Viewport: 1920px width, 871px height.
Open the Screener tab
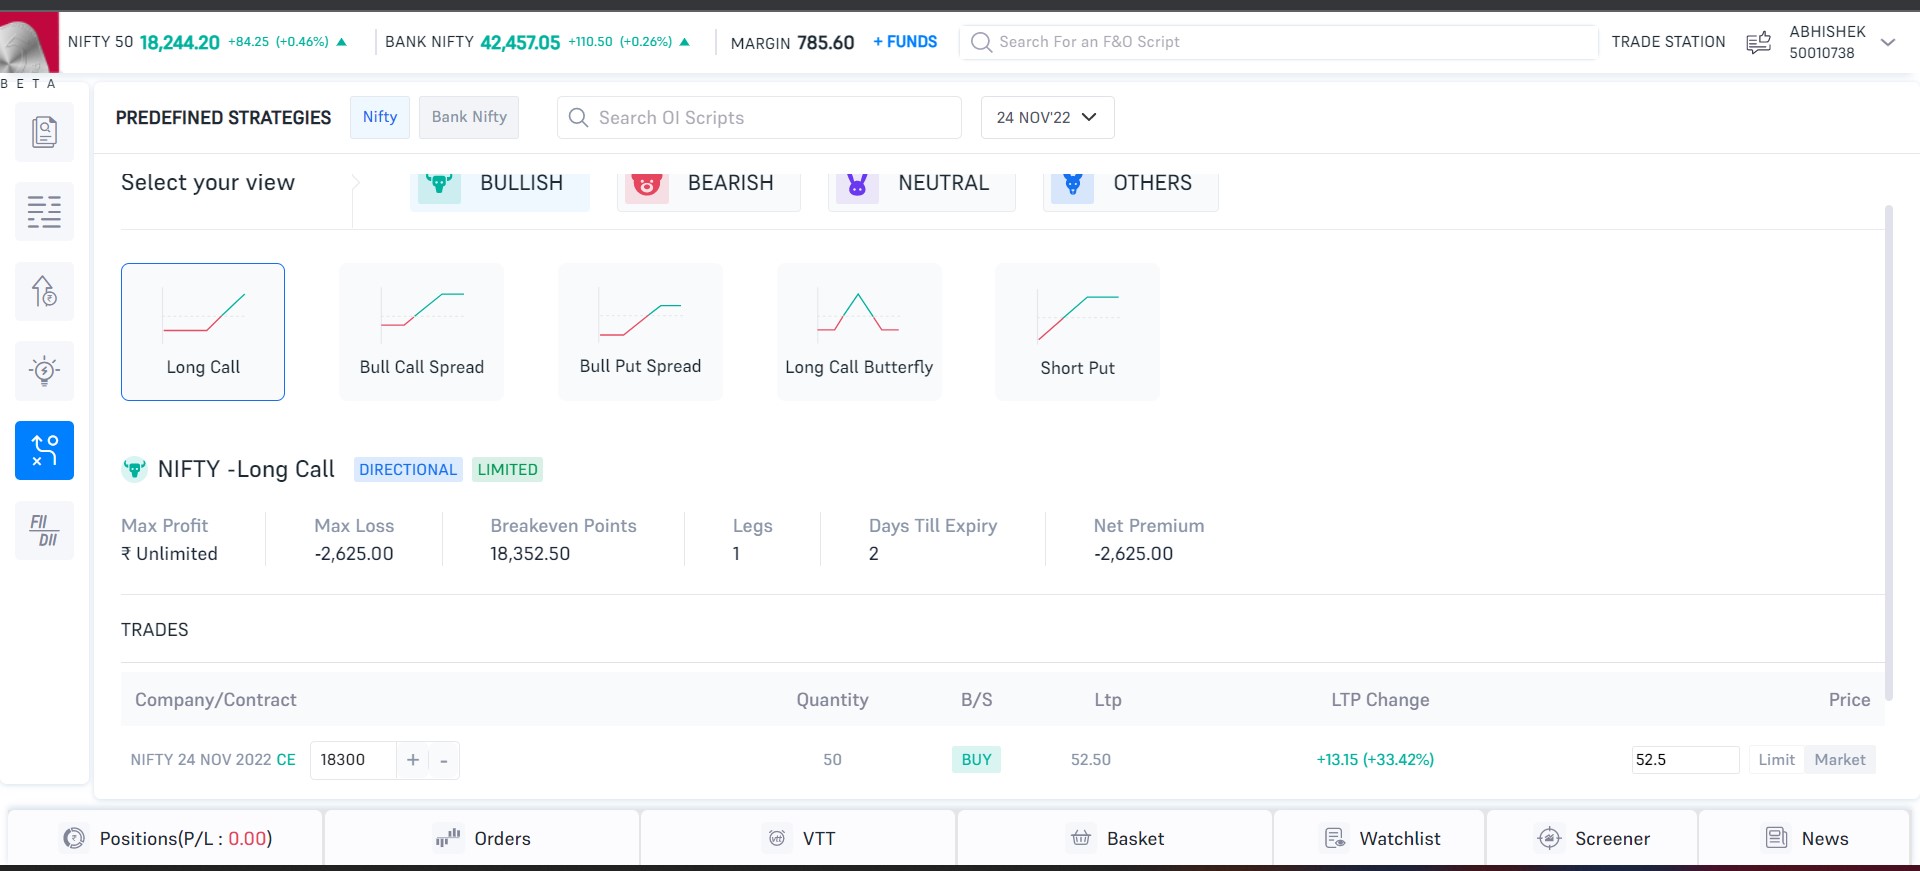click(1592, 838)
